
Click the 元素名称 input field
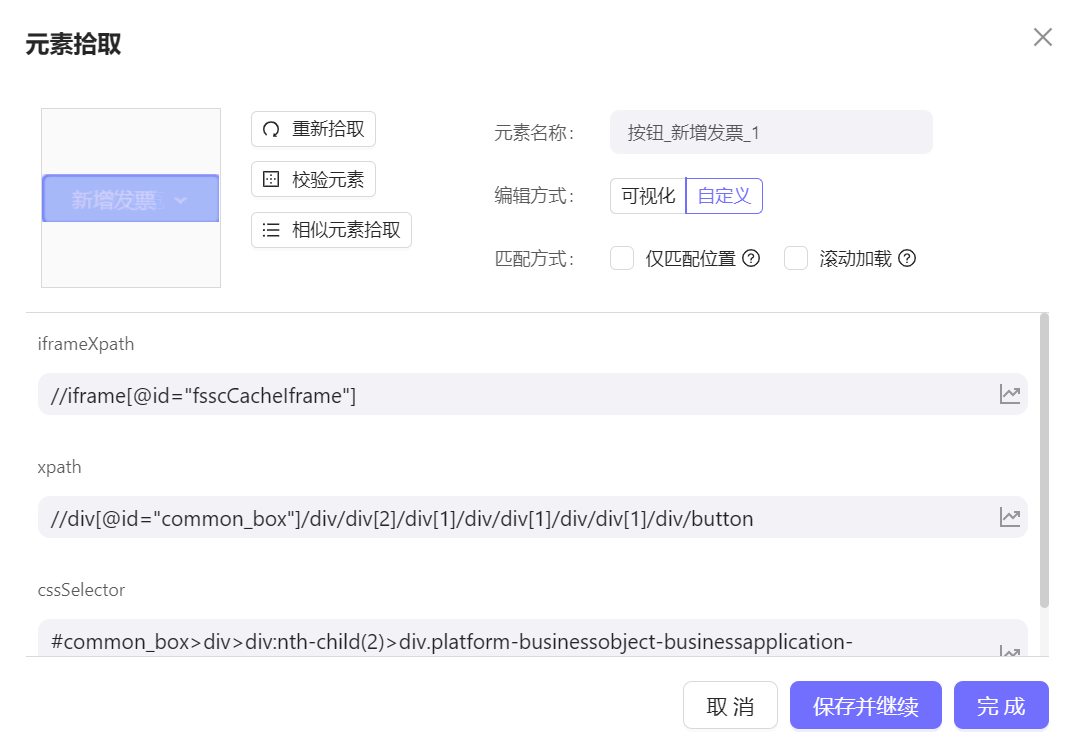pos(770,132)
